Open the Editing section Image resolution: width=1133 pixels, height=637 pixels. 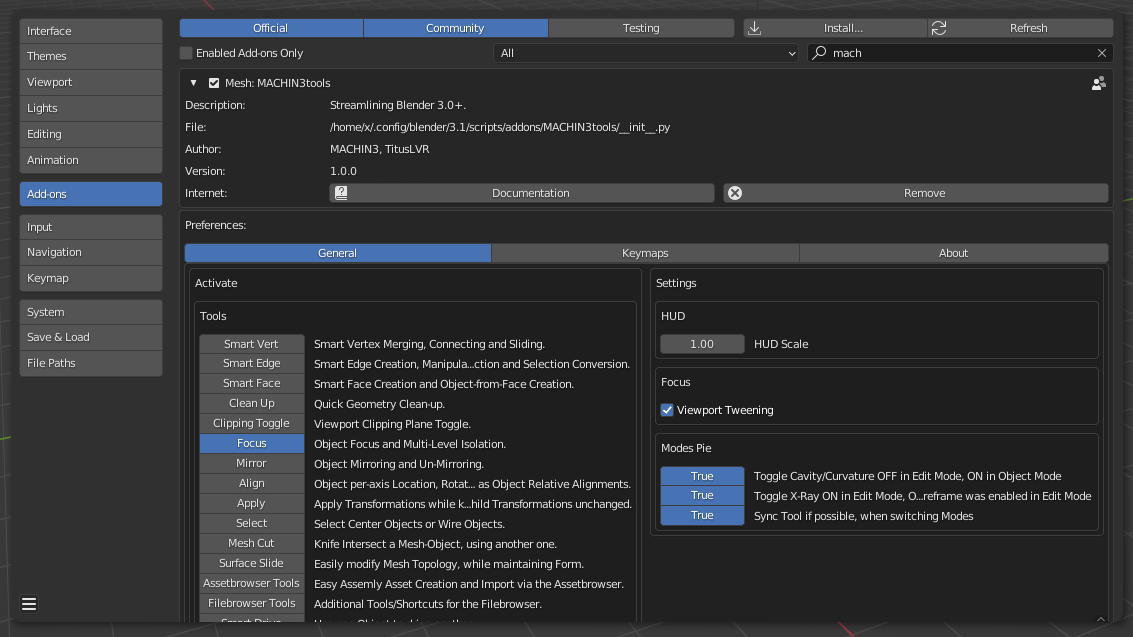pos(91,134)
